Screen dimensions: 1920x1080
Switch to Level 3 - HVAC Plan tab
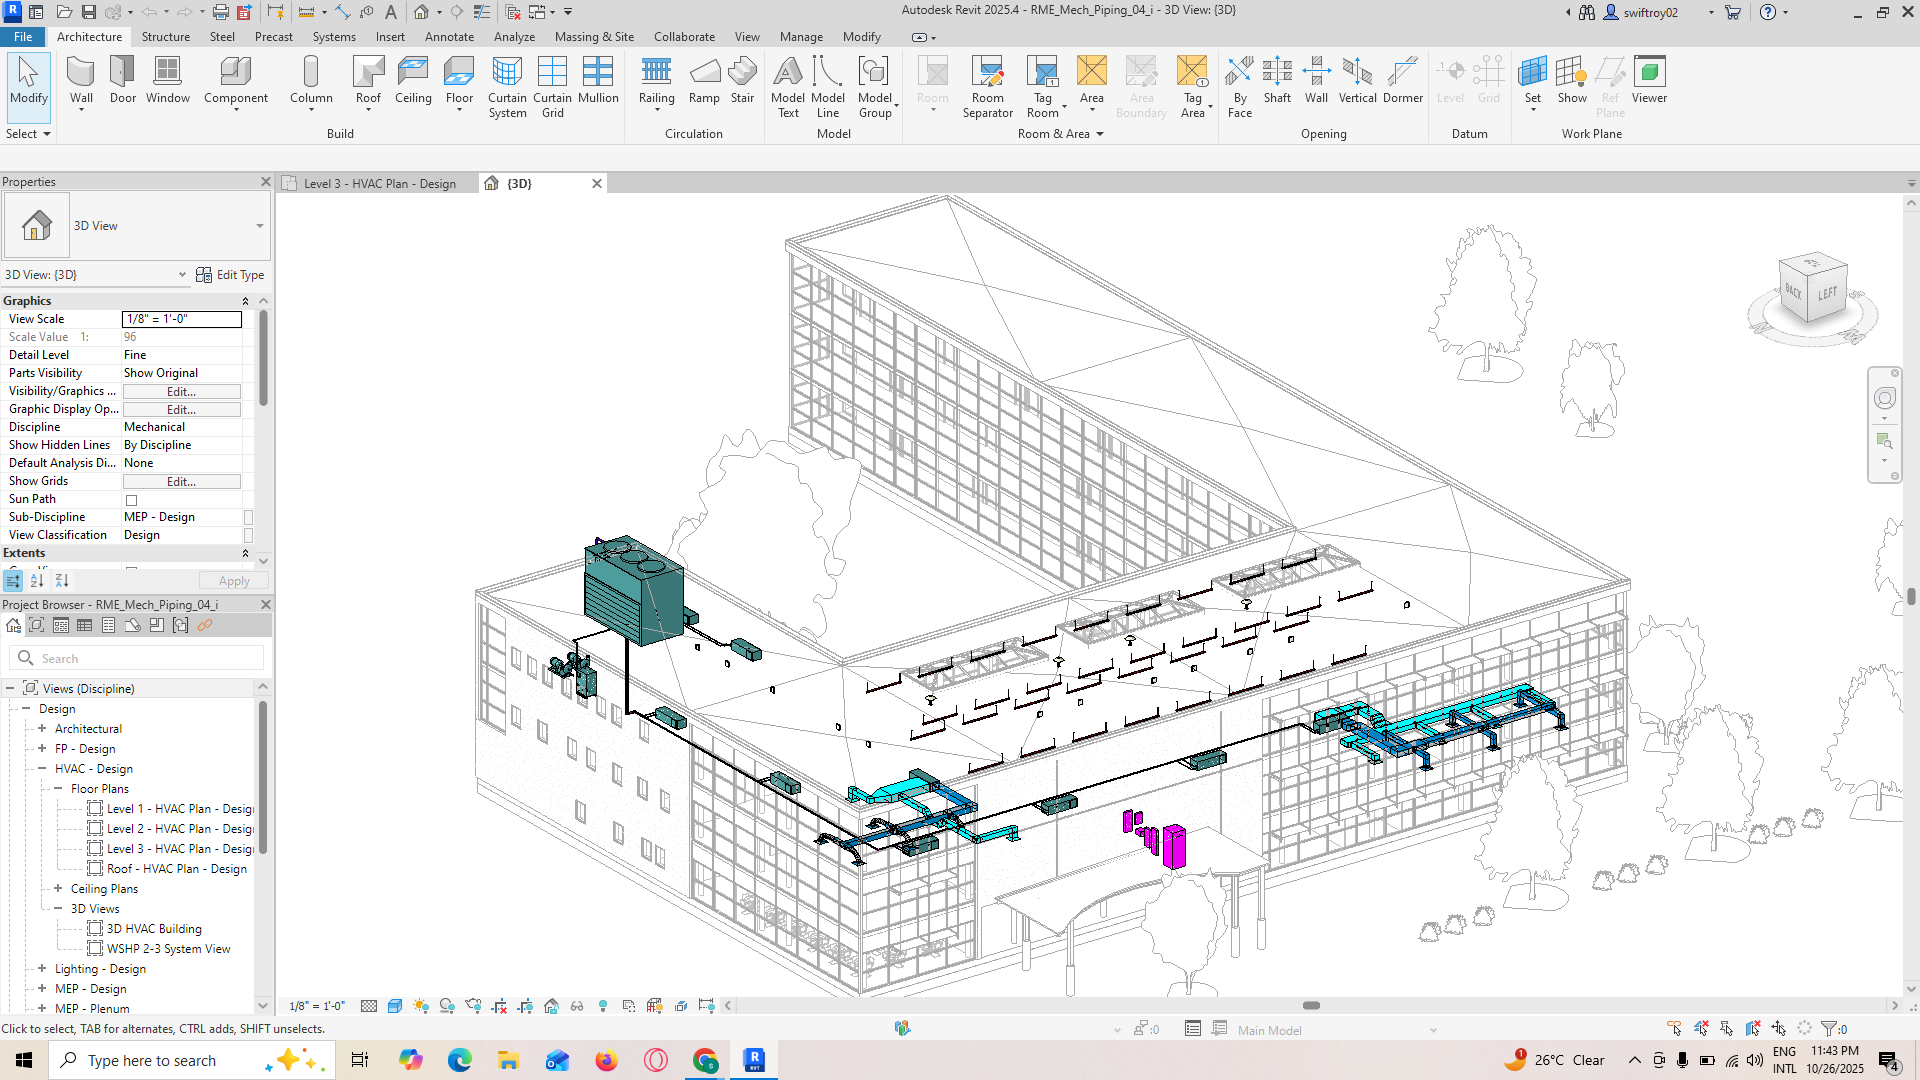point(379,184)
